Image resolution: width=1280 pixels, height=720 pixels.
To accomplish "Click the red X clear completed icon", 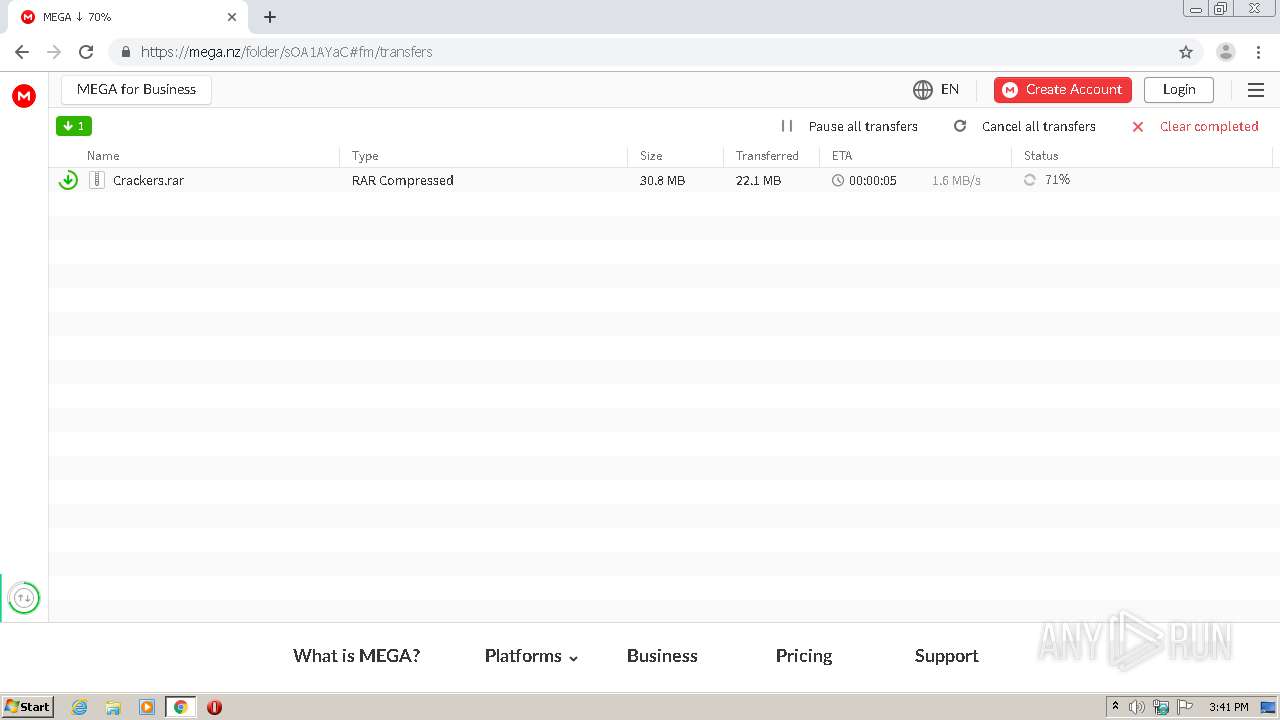I will pos(1138,127).
